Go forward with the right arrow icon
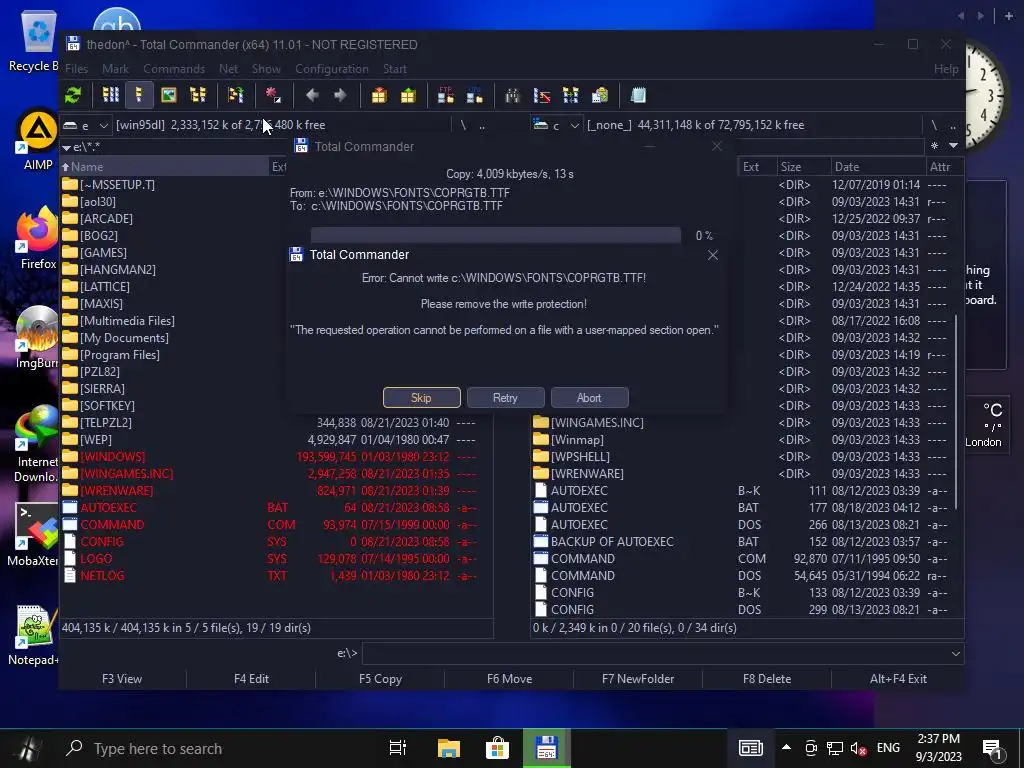The image size is (1024, 768). tap(340, 95)
